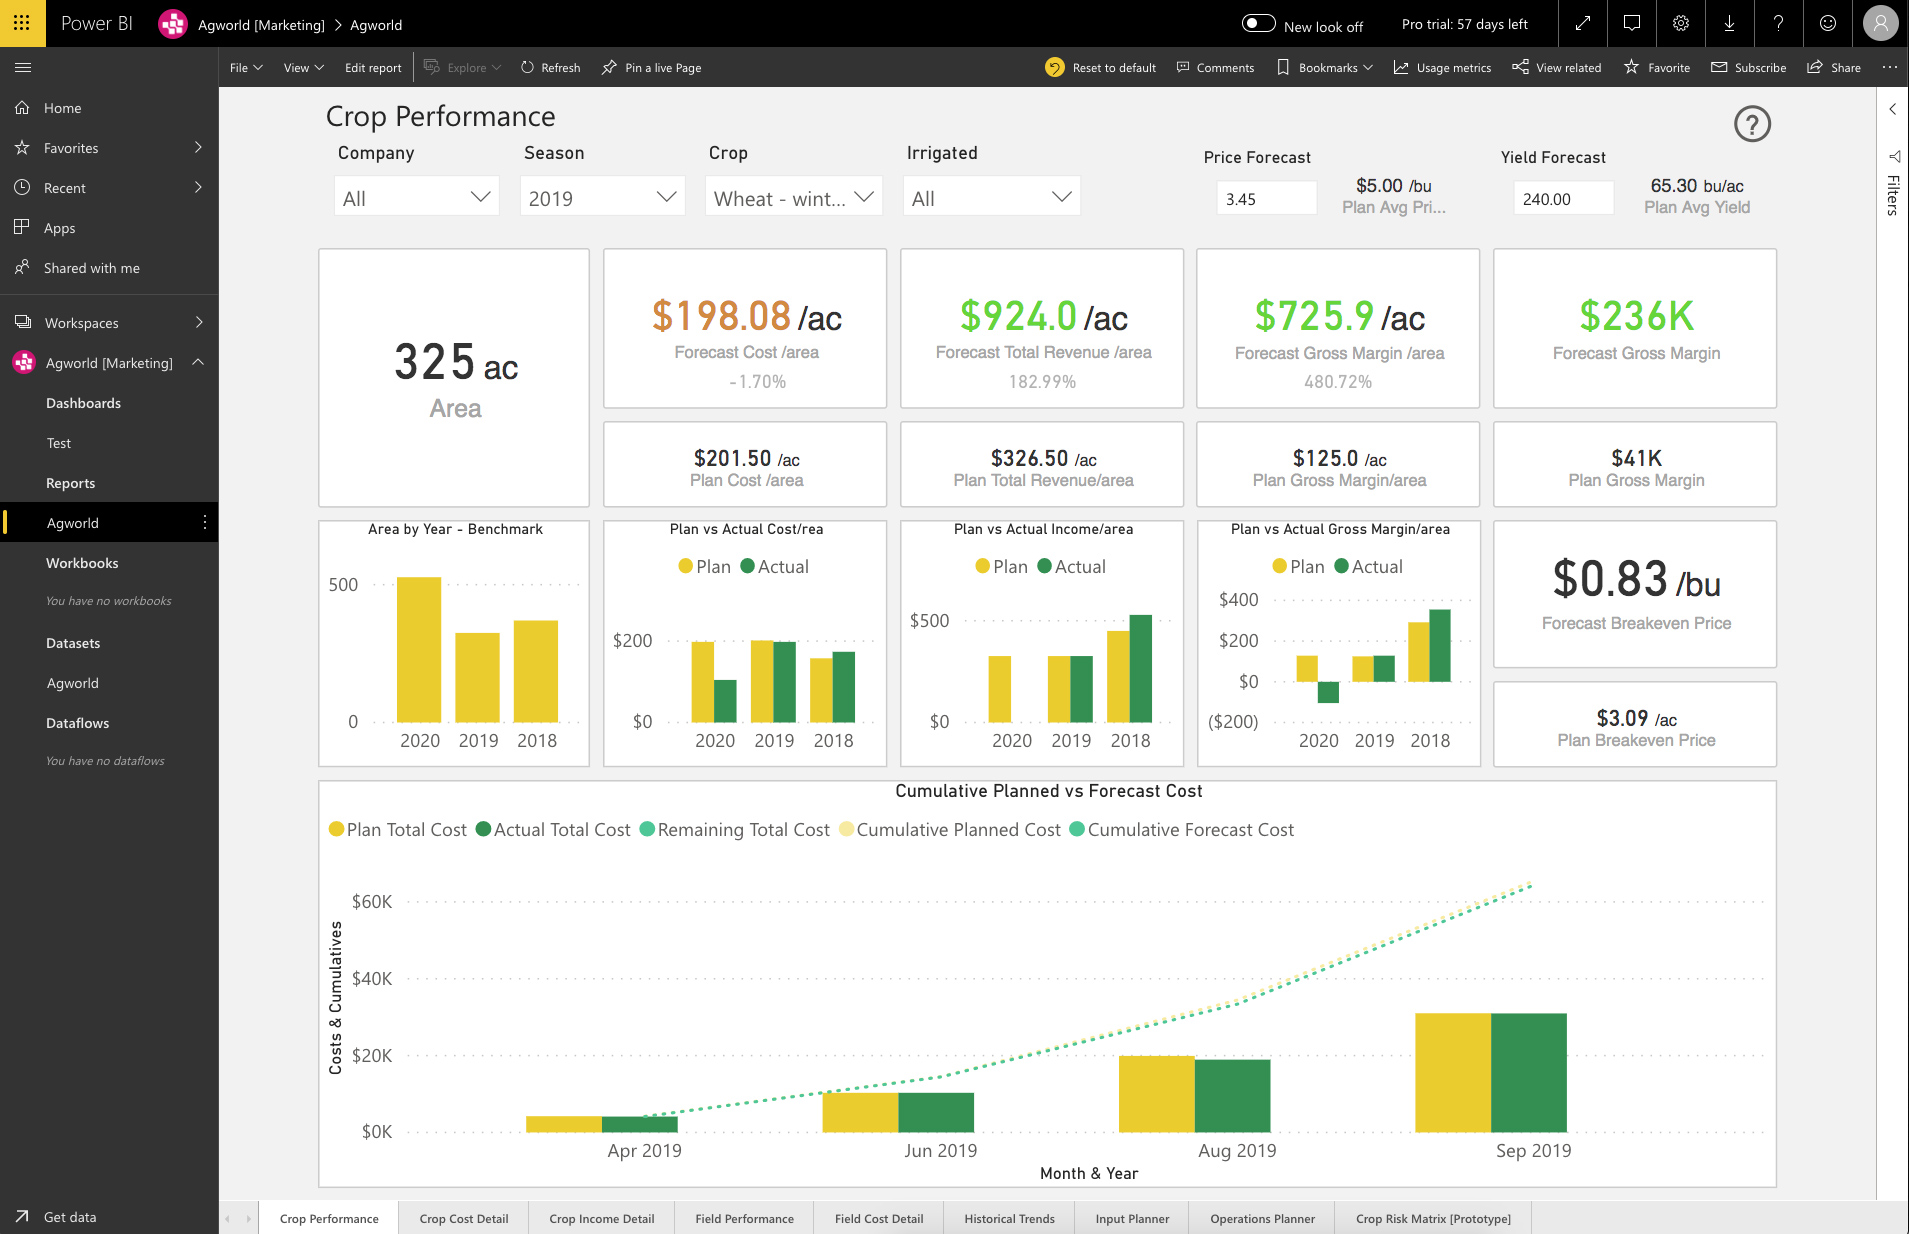Toggle the New look switch

(x=1258, y=24)
